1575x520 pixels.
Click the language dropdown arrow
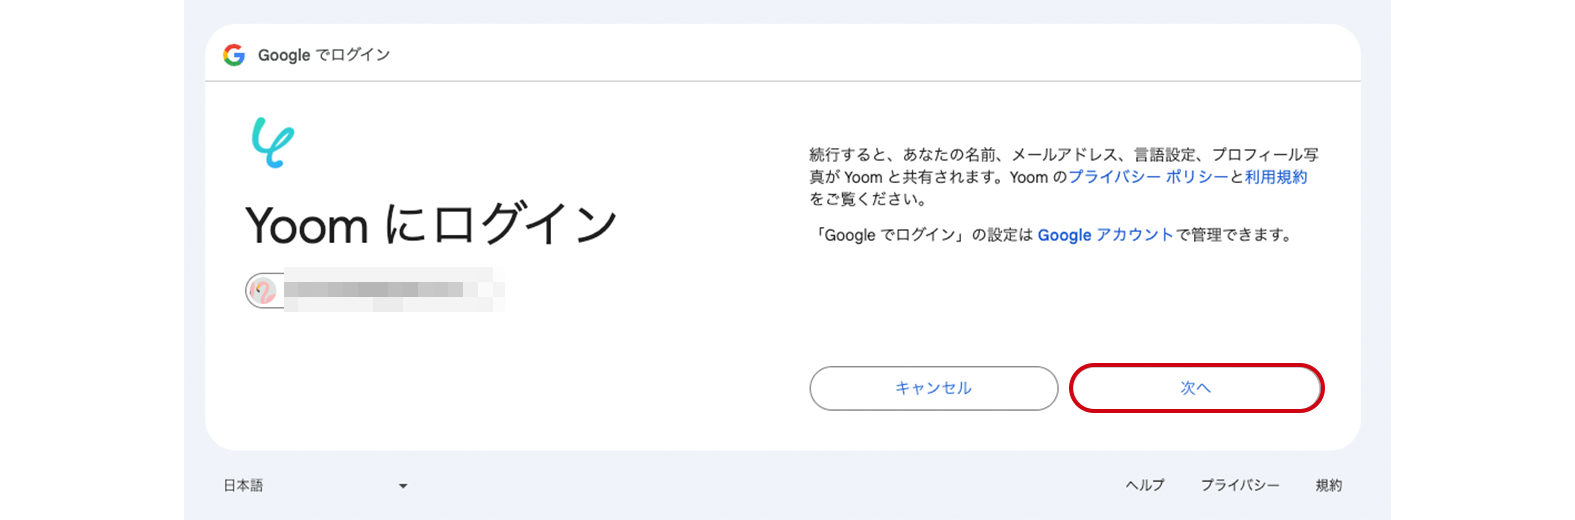coord(403,486)
